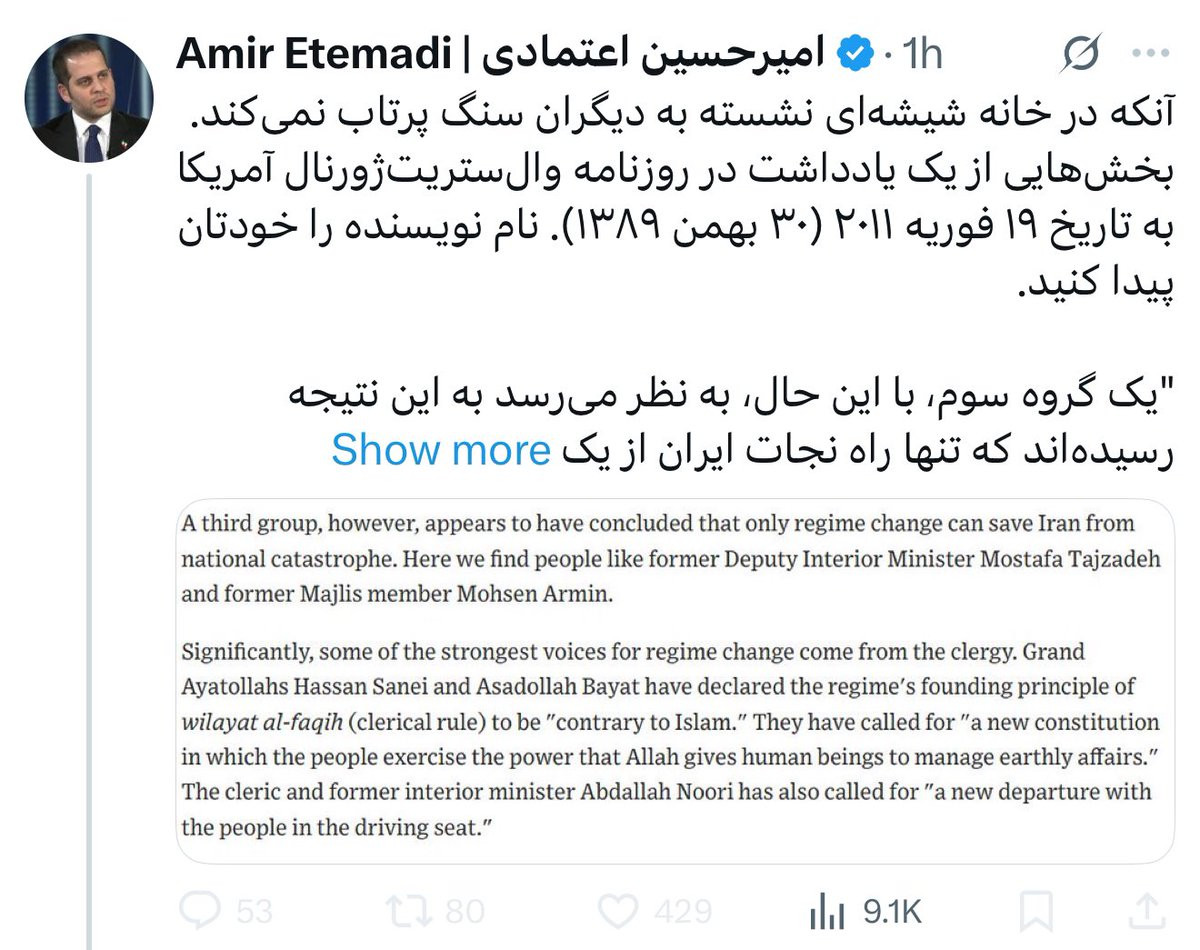The height and width of the screenshot is (950, 1200).
Task: Tap the share upload-arrow icon
Action: (x=1142, y=911)
